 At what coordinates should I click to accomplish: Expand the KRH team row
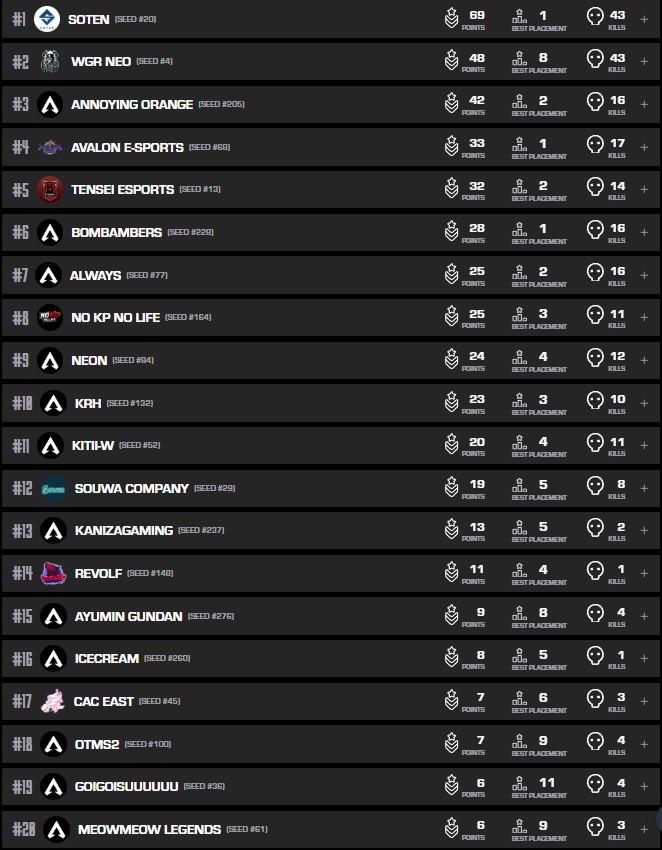pyautogui.click(x=644, y=403)
